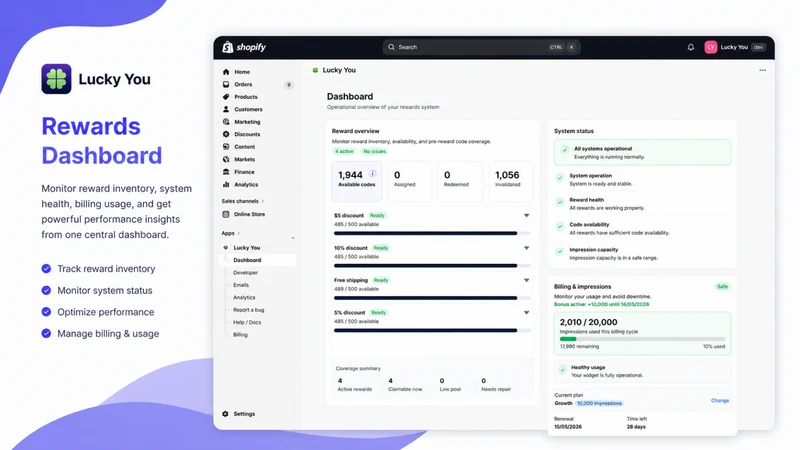Click the 4 active badge
Screen dimensions: 800x450
pyautogui.click(x=344, y=152)
